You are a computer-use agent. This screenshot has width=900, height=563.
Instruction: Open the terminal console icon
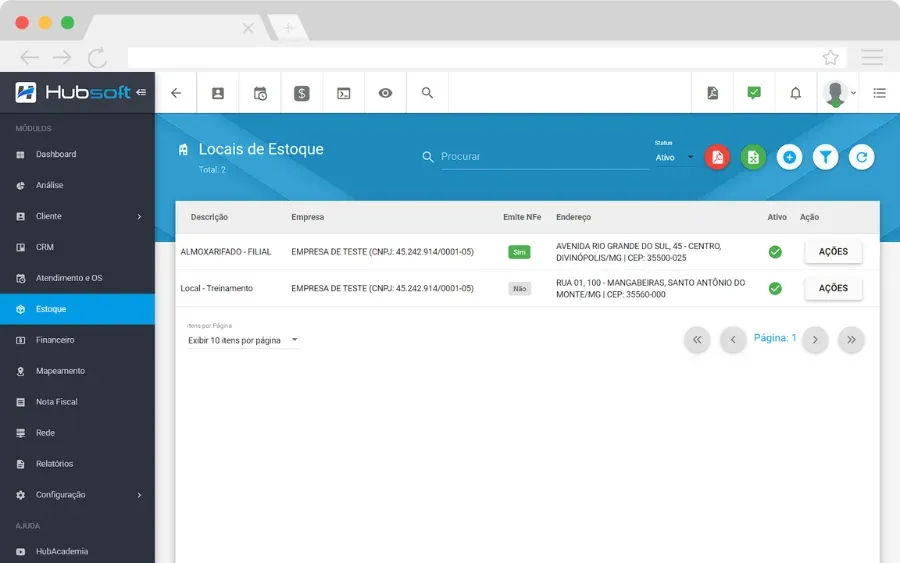[x=344, y=93]
